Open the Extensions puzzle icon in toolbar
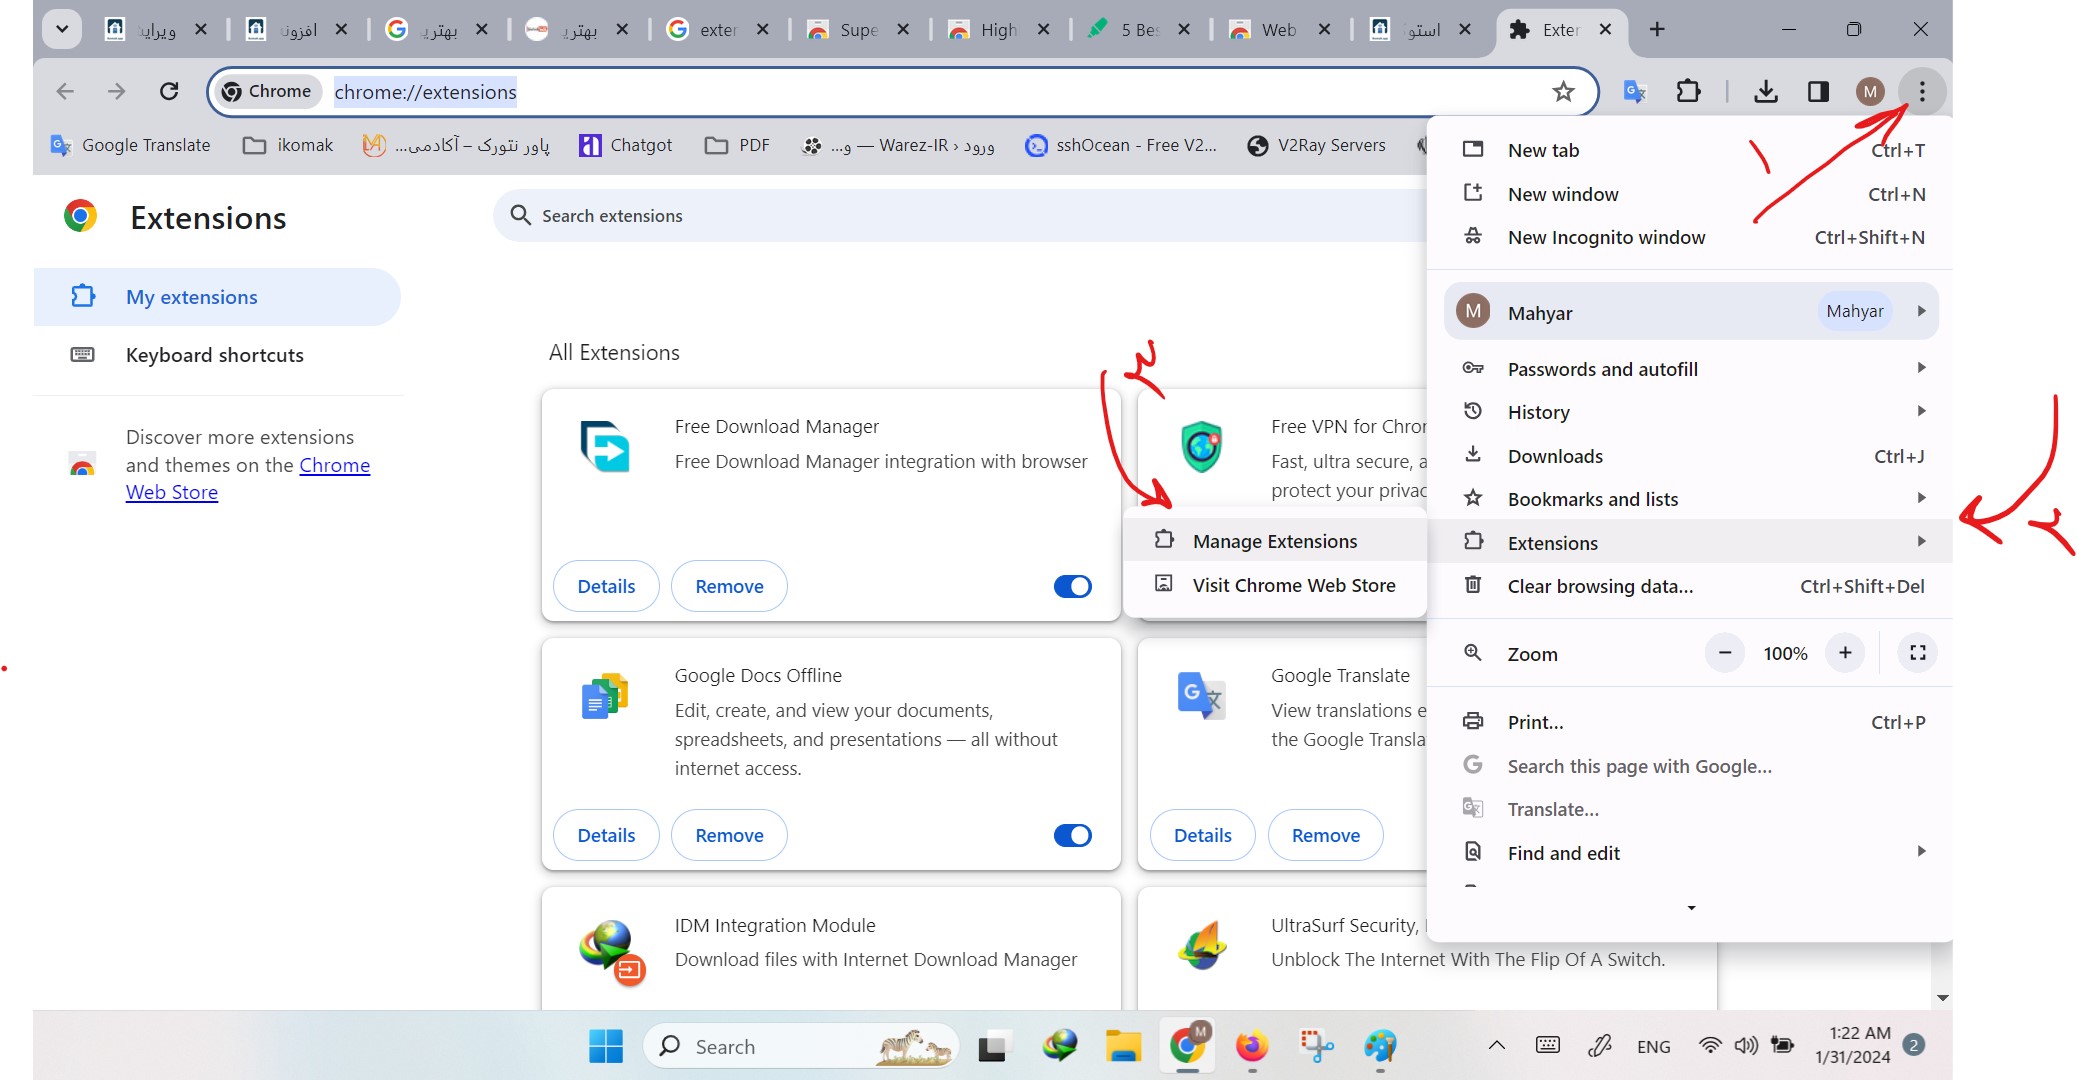 (1688, 92)
